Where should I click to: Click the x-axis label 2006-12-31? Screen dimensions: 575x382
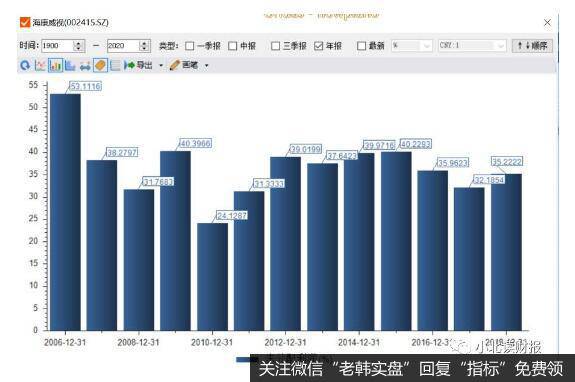pos(65,342)
